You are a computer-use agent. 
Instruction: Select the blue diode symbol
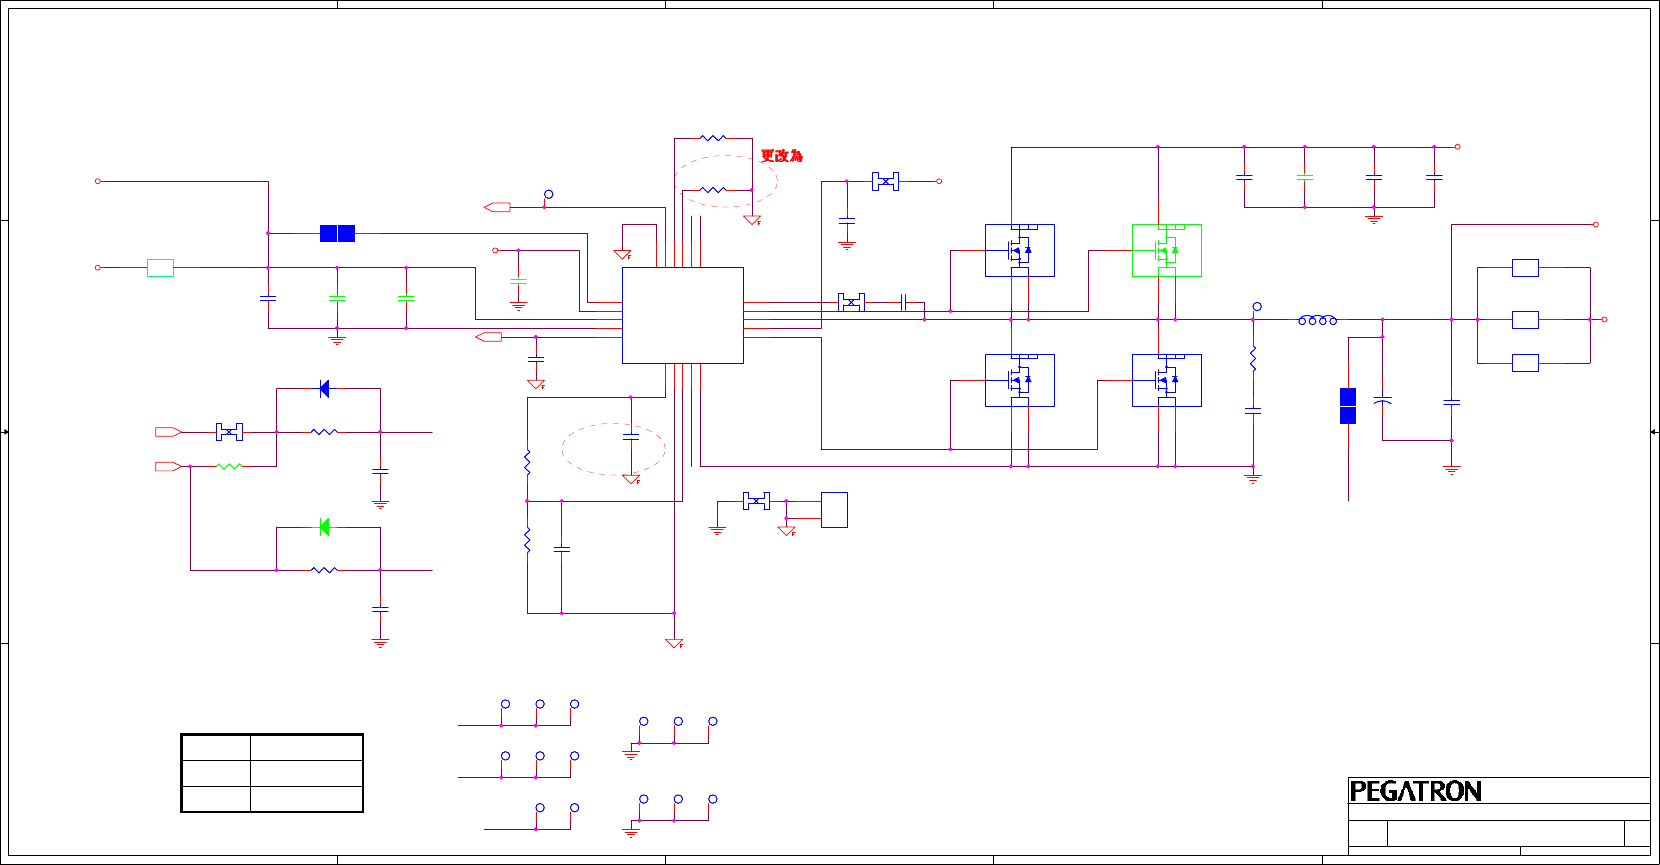324,389
